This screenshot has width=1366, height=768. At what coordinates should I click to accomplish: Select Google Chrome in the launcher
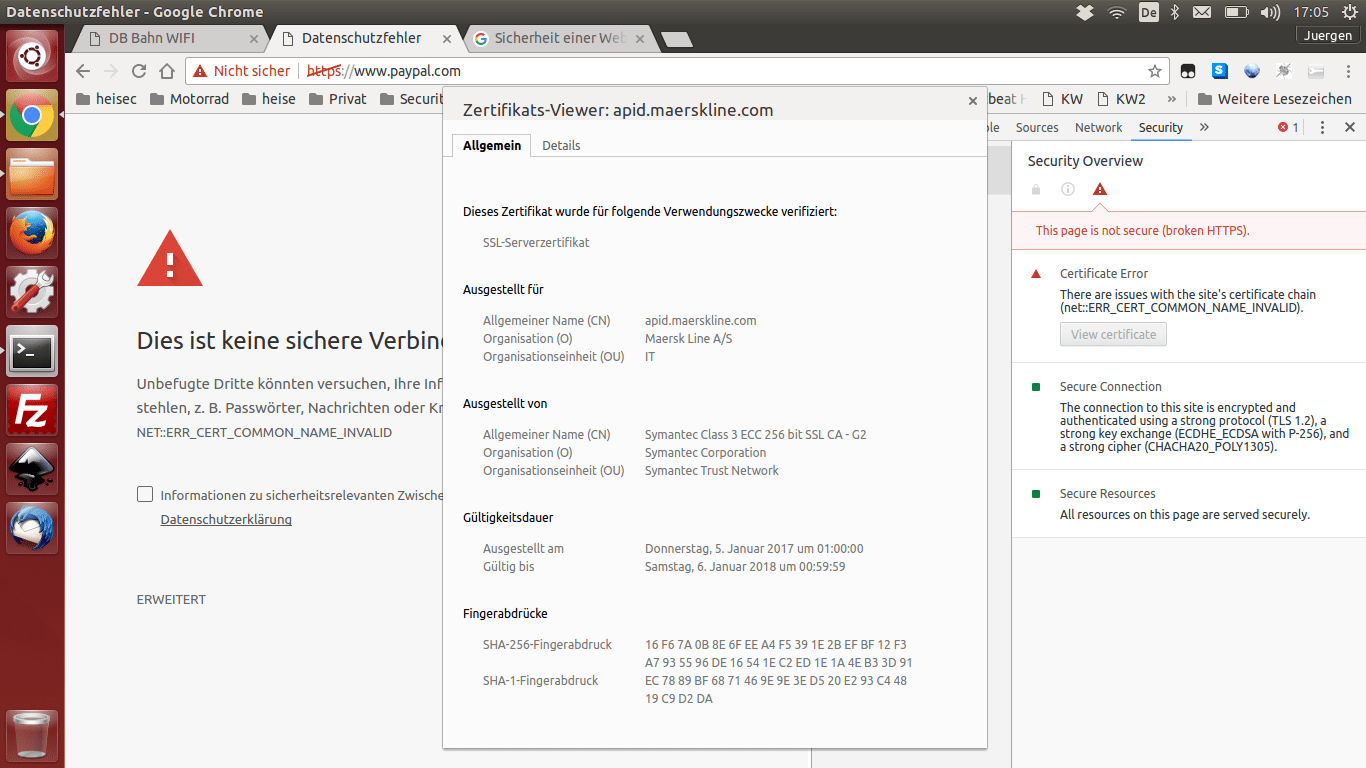(x=32, y=115)
